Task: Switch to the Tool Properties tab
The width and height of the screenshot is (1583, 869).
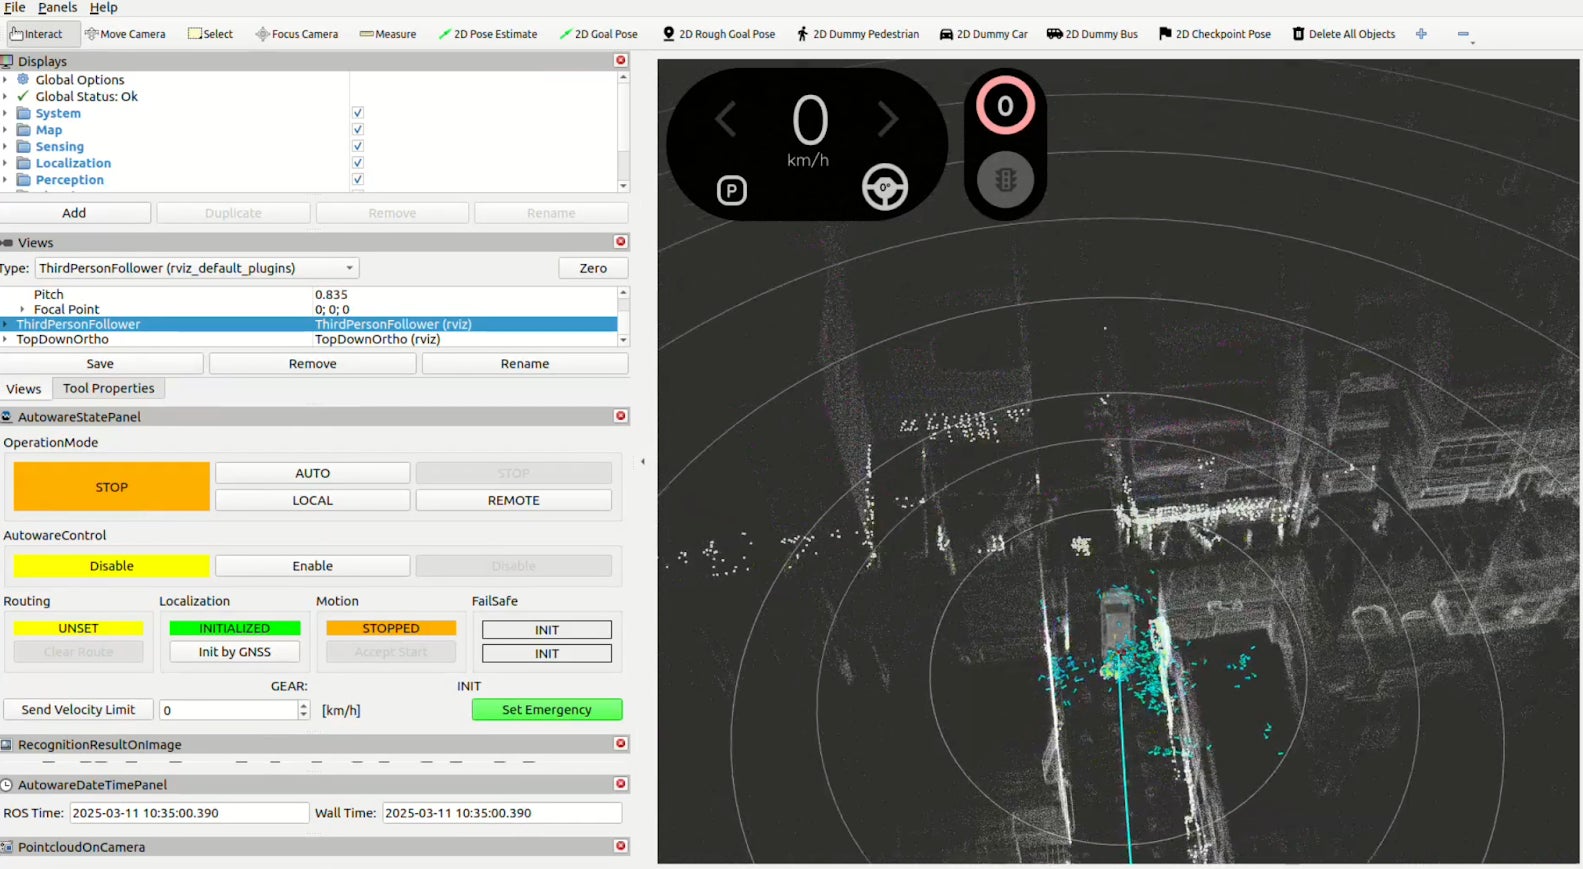Action: click(108, 389)
